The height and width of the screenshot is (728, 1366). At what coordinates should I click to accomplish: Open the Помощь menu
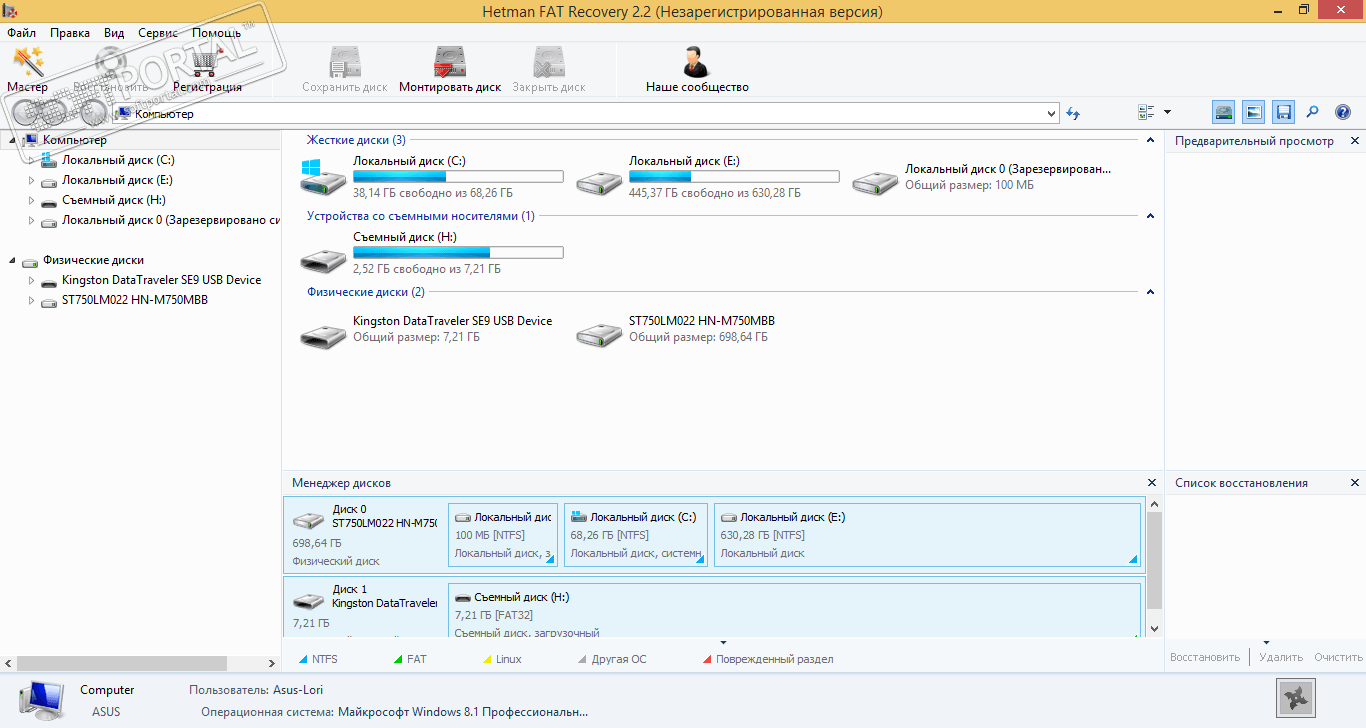click(216, 32)
